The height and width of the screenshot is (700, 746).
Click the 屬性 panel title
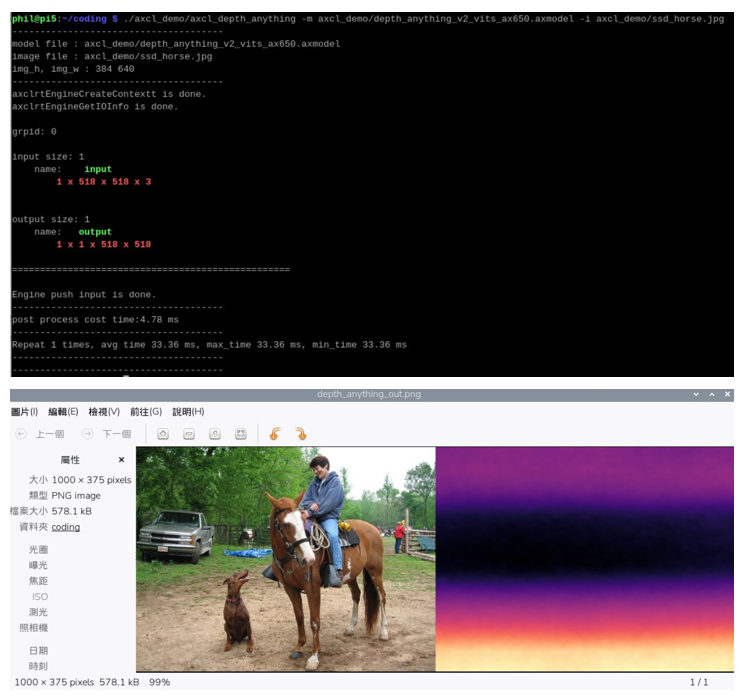coord(70,460)
